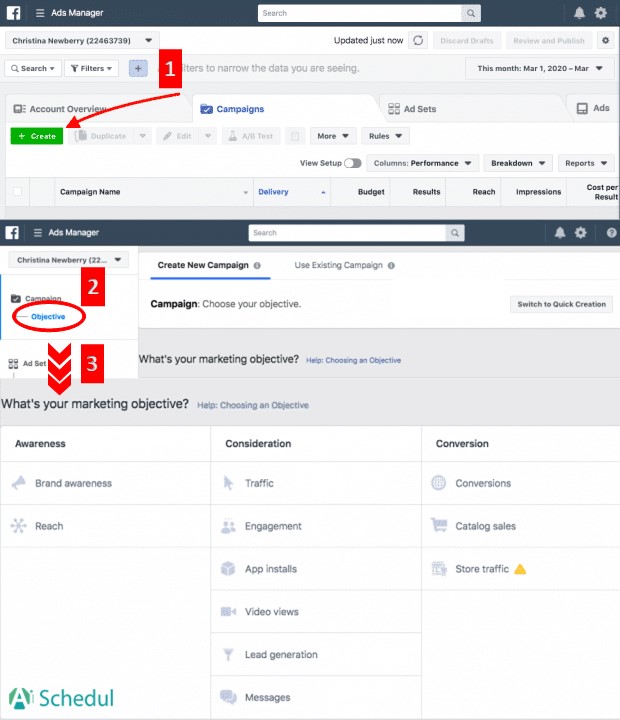Open the upper Help: Choosing an Objective link
Screen dimensions: 620x720
[353, 360]
